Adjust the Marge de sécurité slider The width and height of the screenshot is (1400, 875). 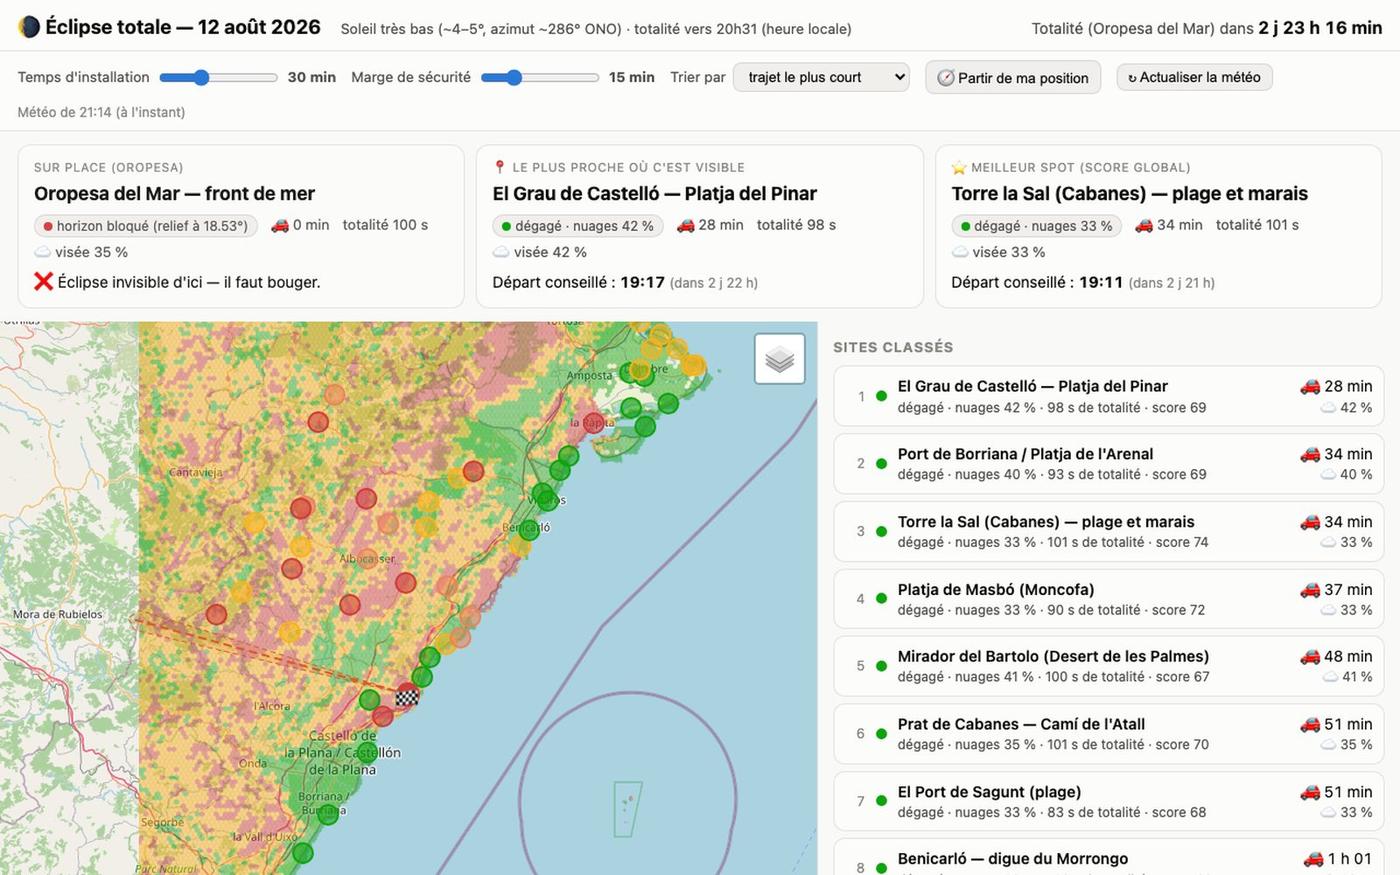pyautogui.click(x=540, y=77)
